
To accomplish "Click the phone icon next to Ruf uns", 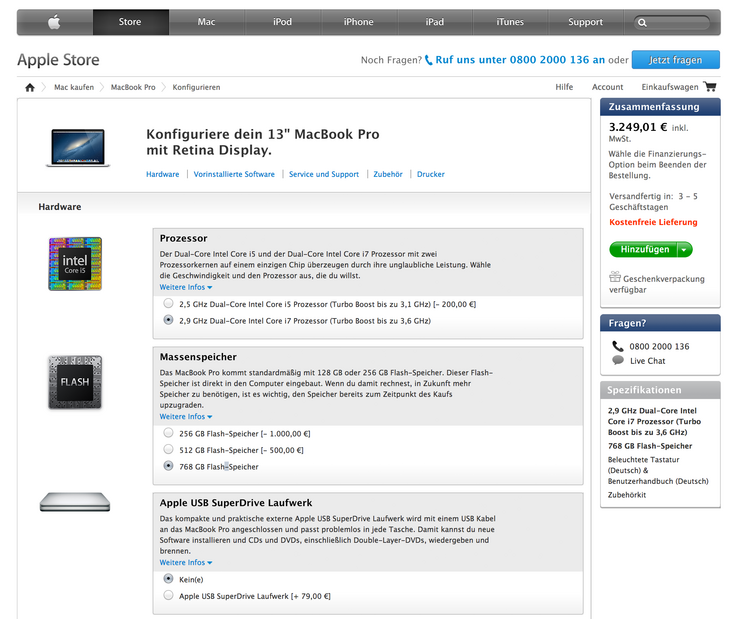I will (x=428, y=60).
